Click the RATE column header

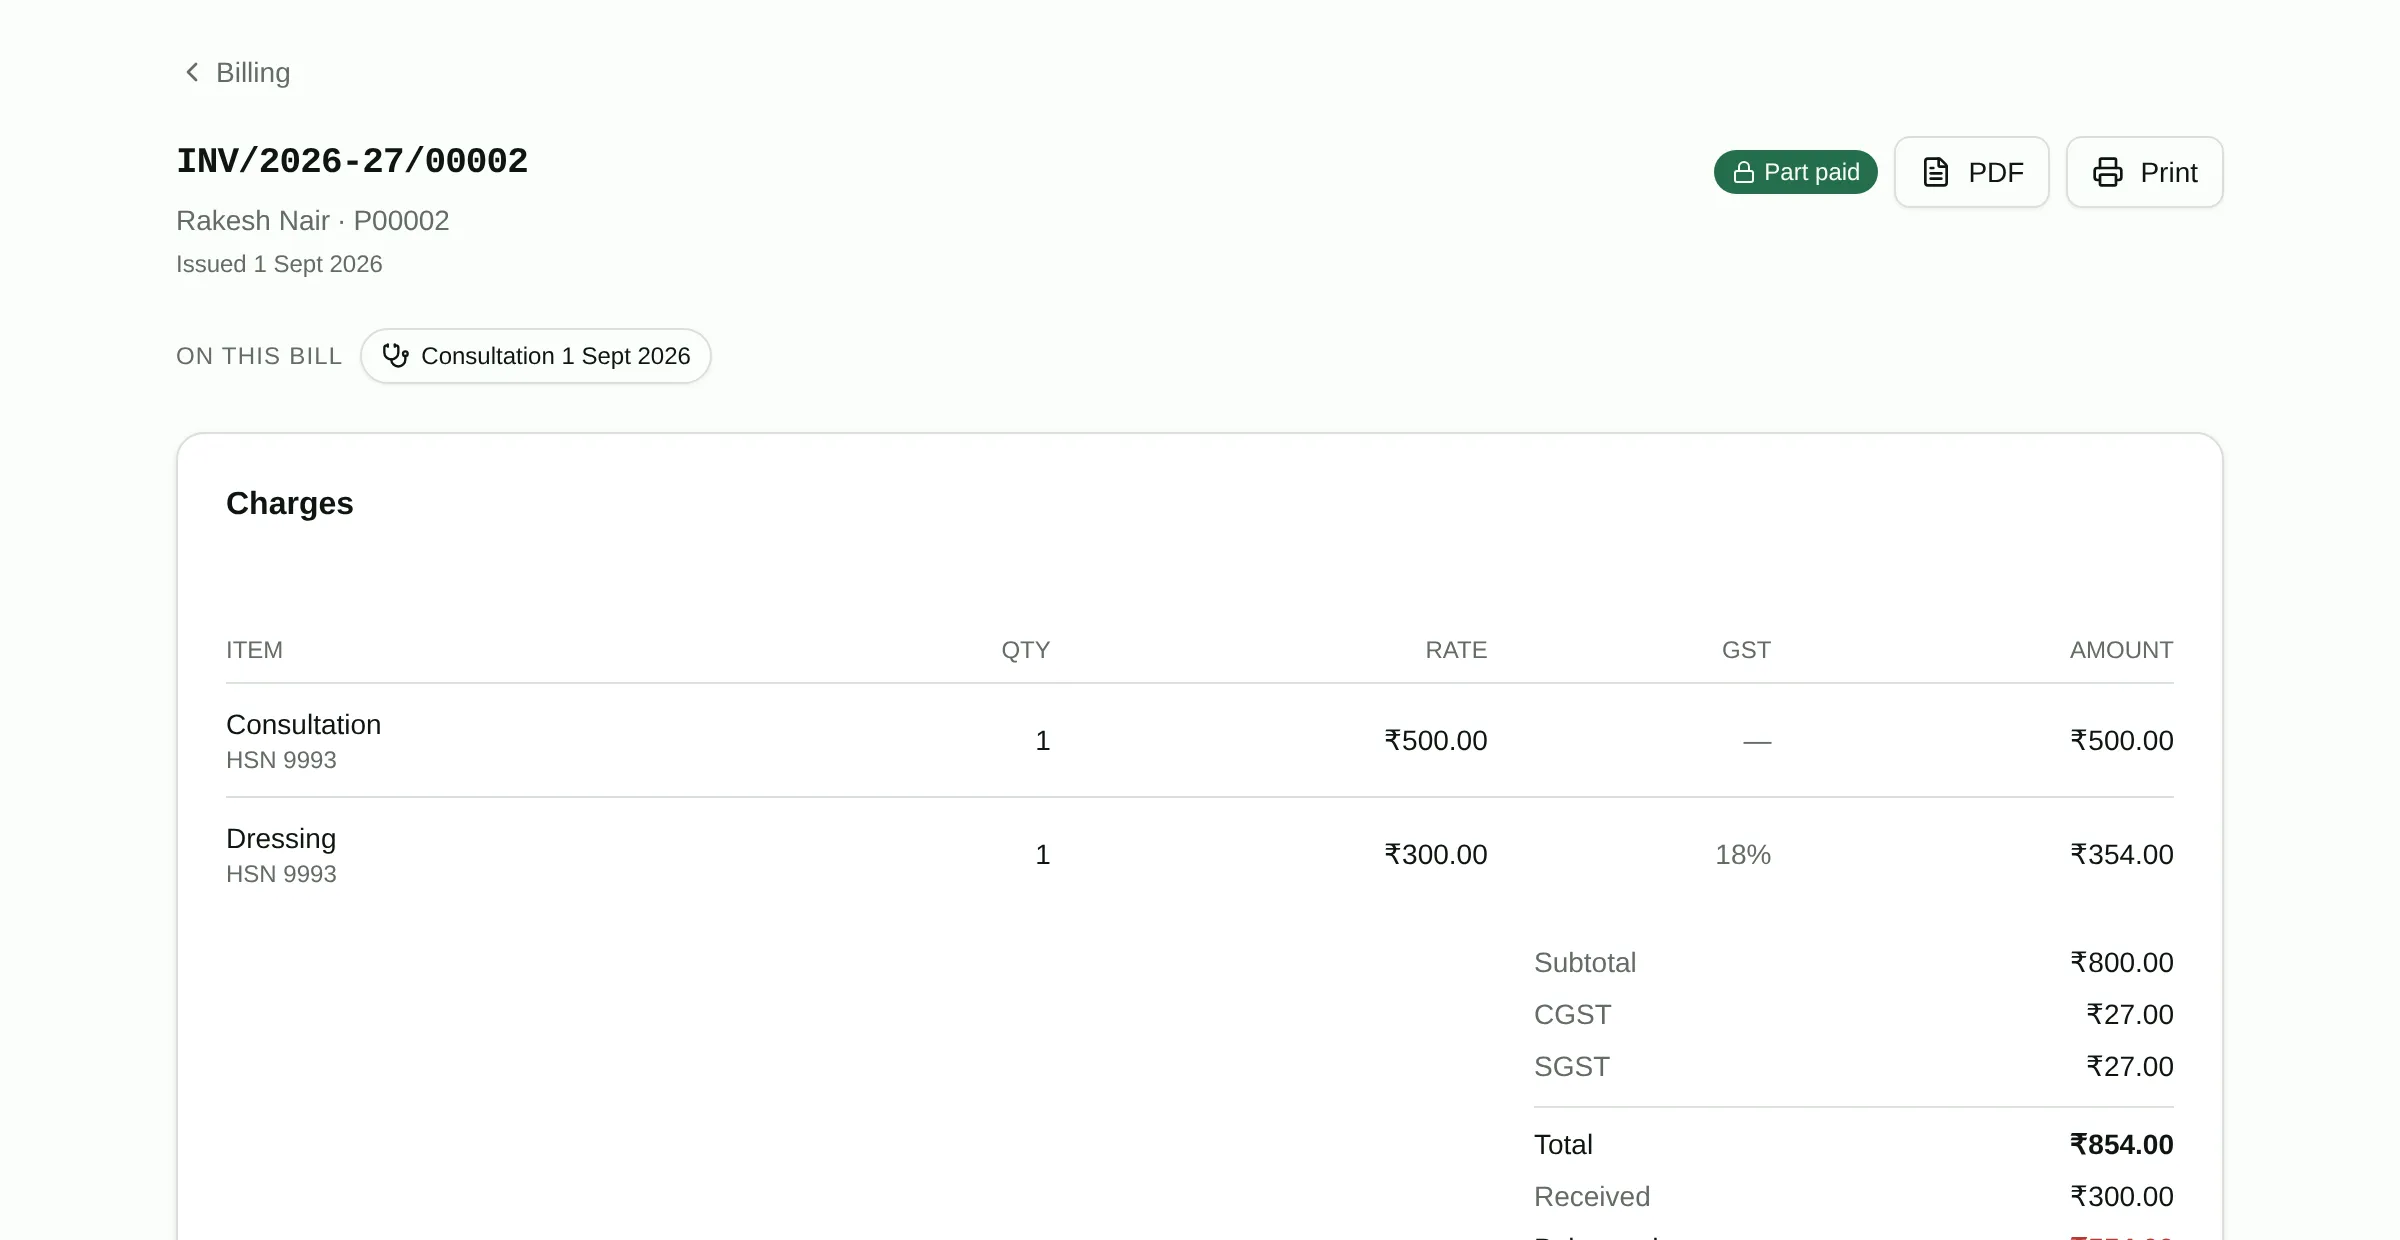[1456, 650]
